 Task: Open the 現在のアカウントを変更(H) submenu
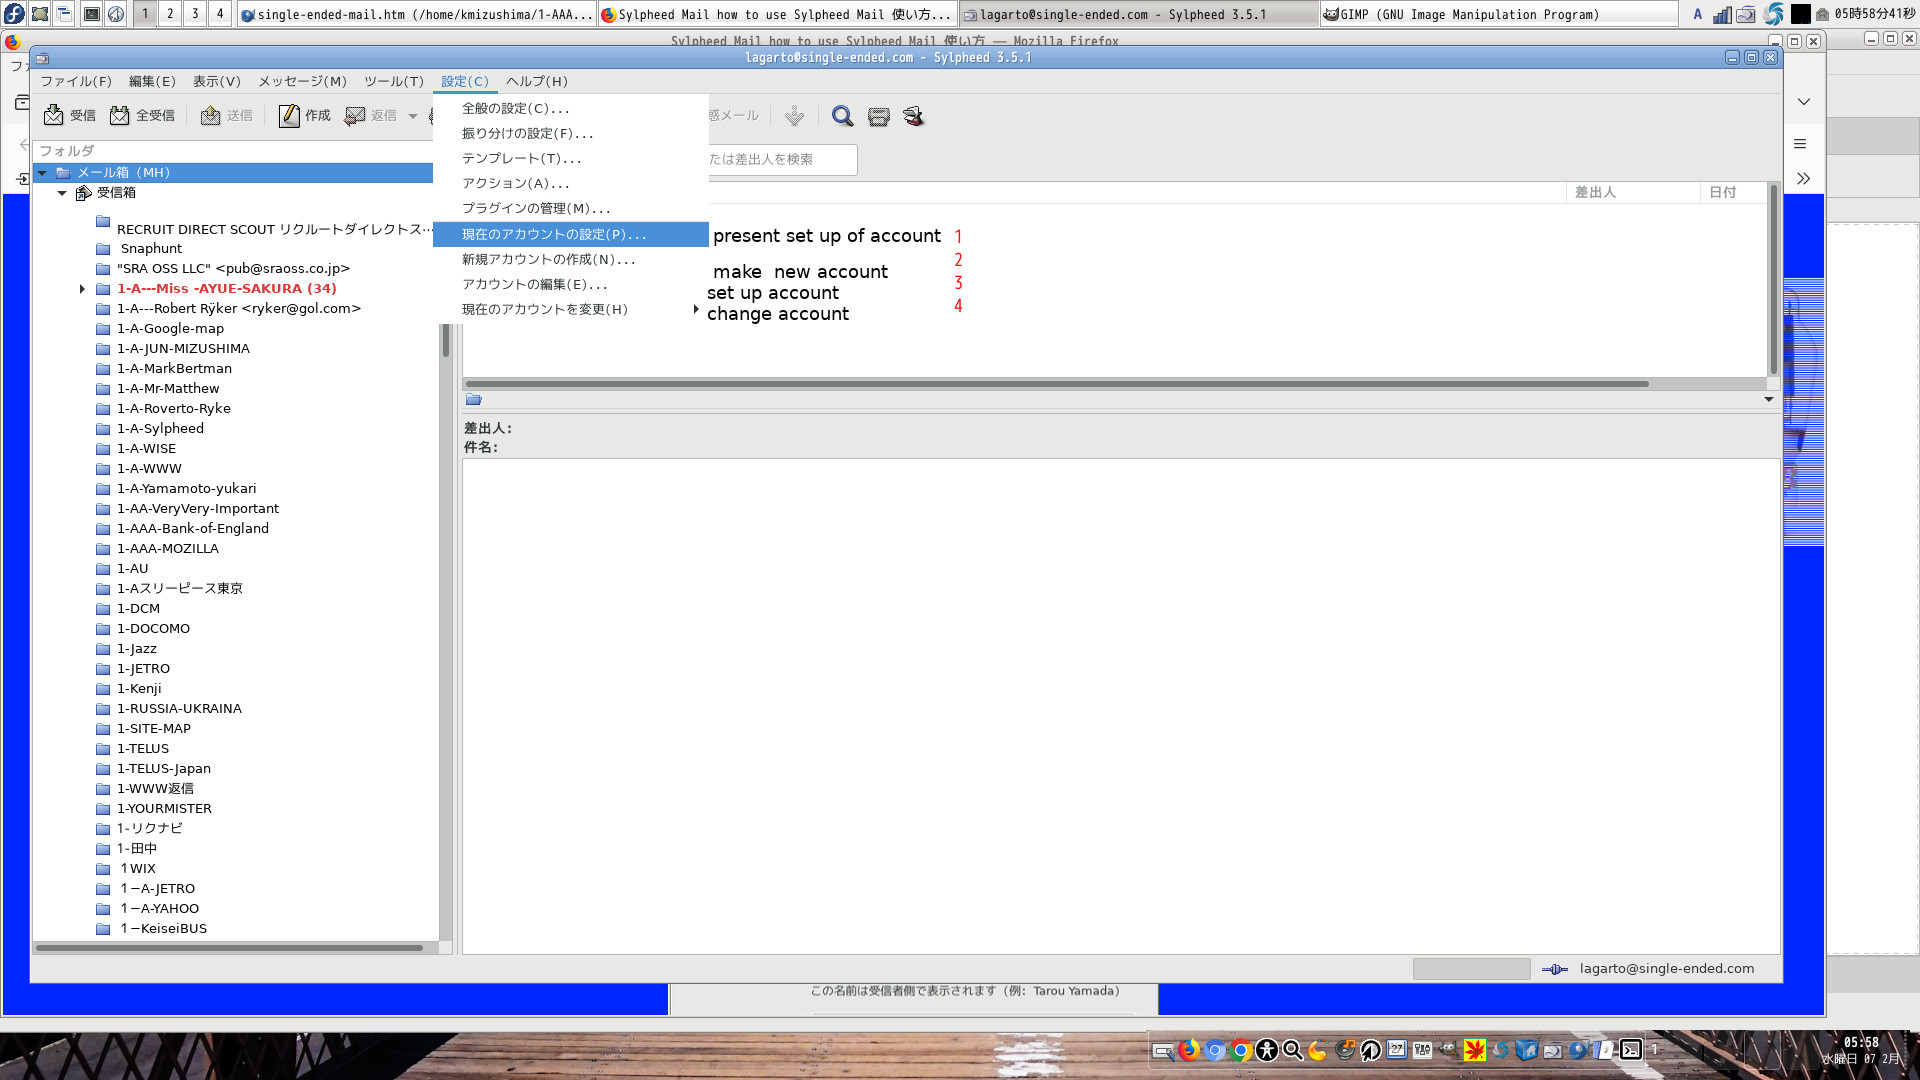pyautogui.click(x=544, y=309)
